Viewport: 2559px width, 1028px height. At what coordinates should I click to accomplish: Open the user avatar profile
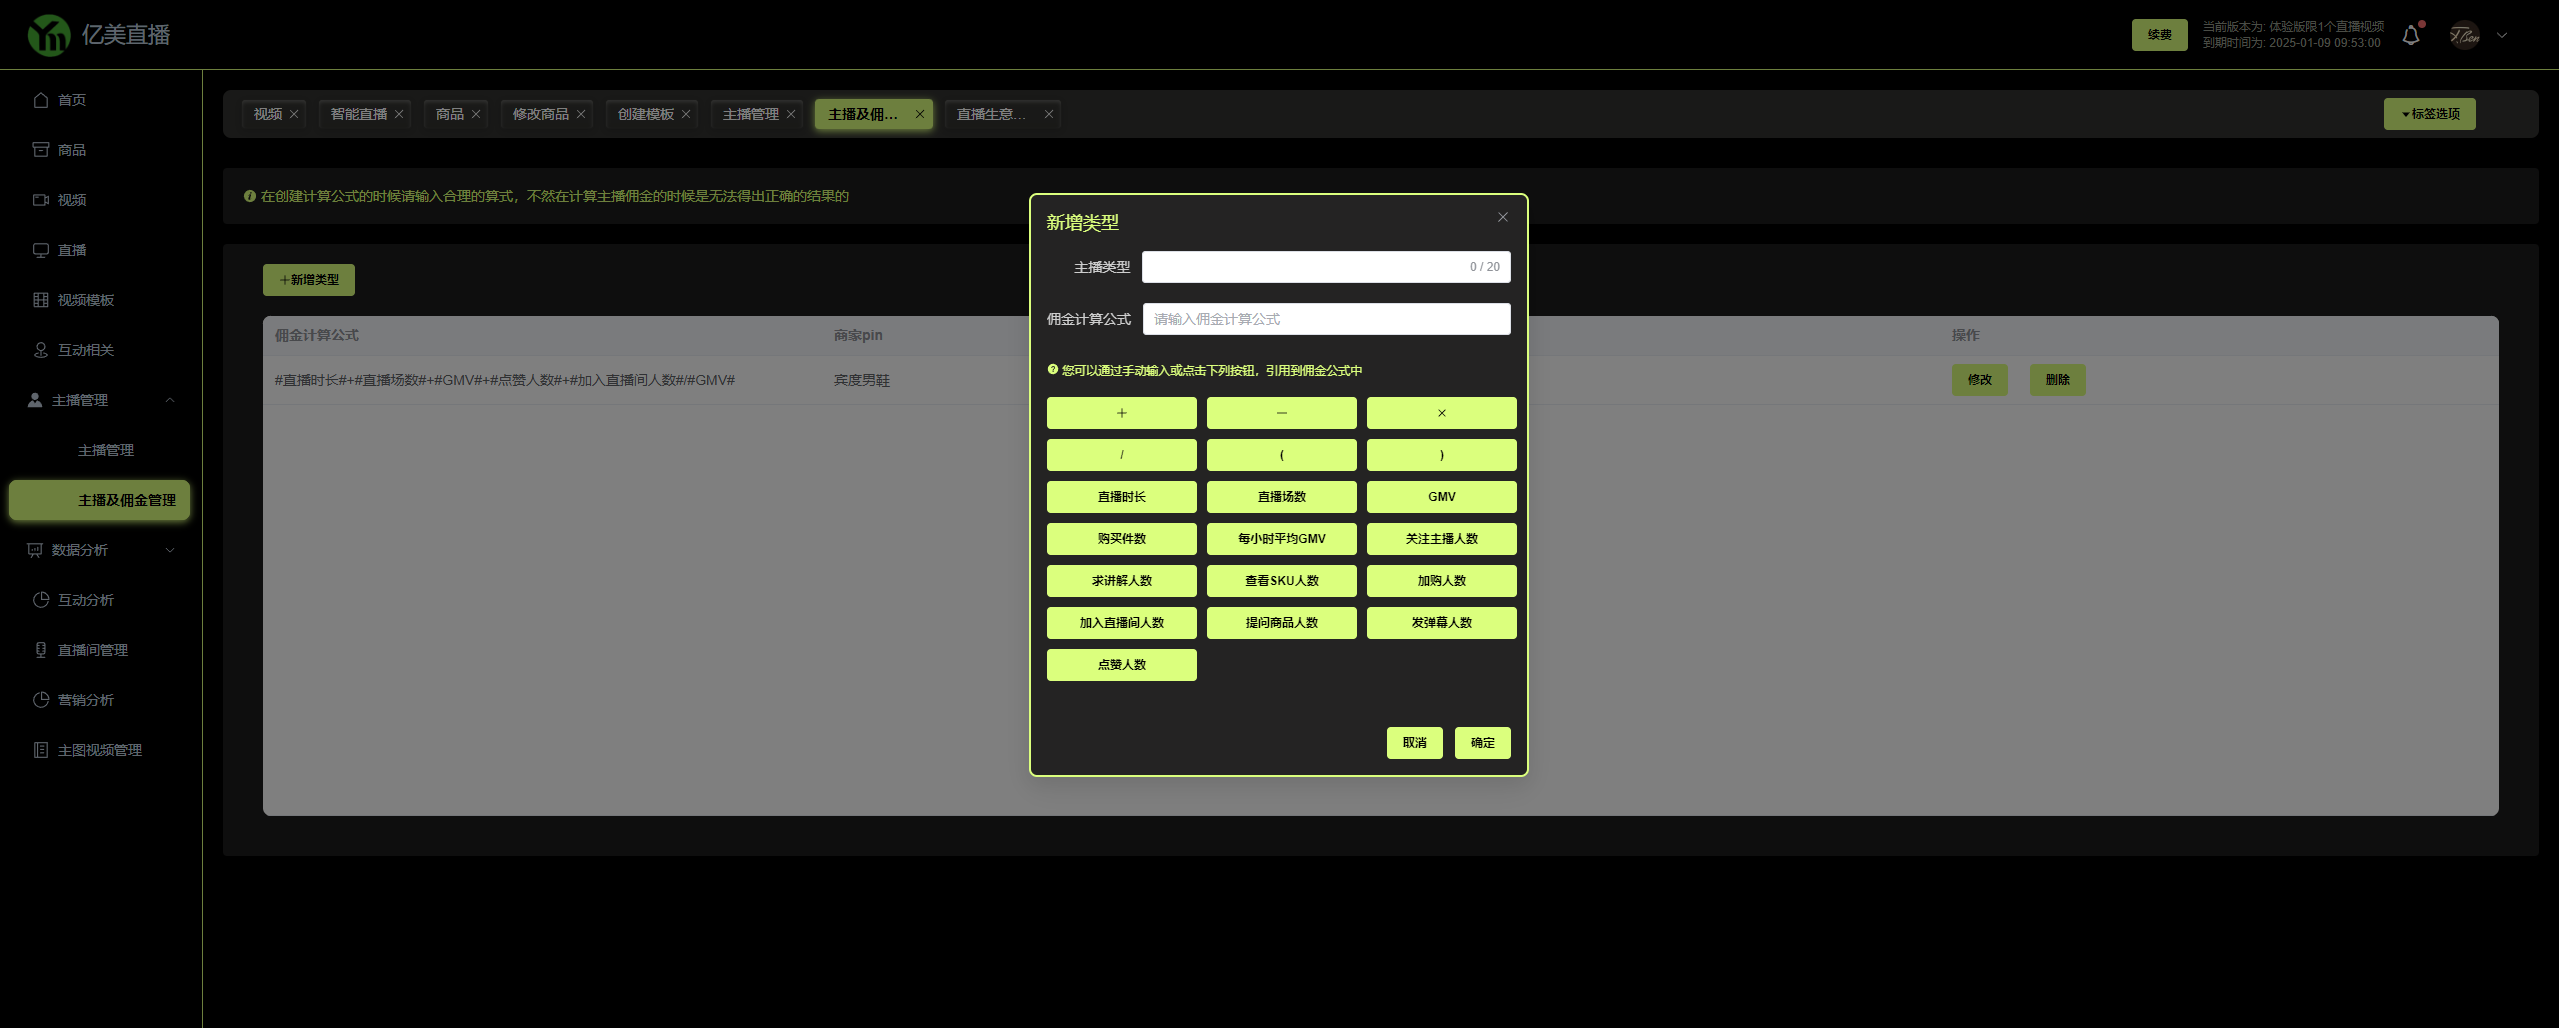coord(2464,36)
